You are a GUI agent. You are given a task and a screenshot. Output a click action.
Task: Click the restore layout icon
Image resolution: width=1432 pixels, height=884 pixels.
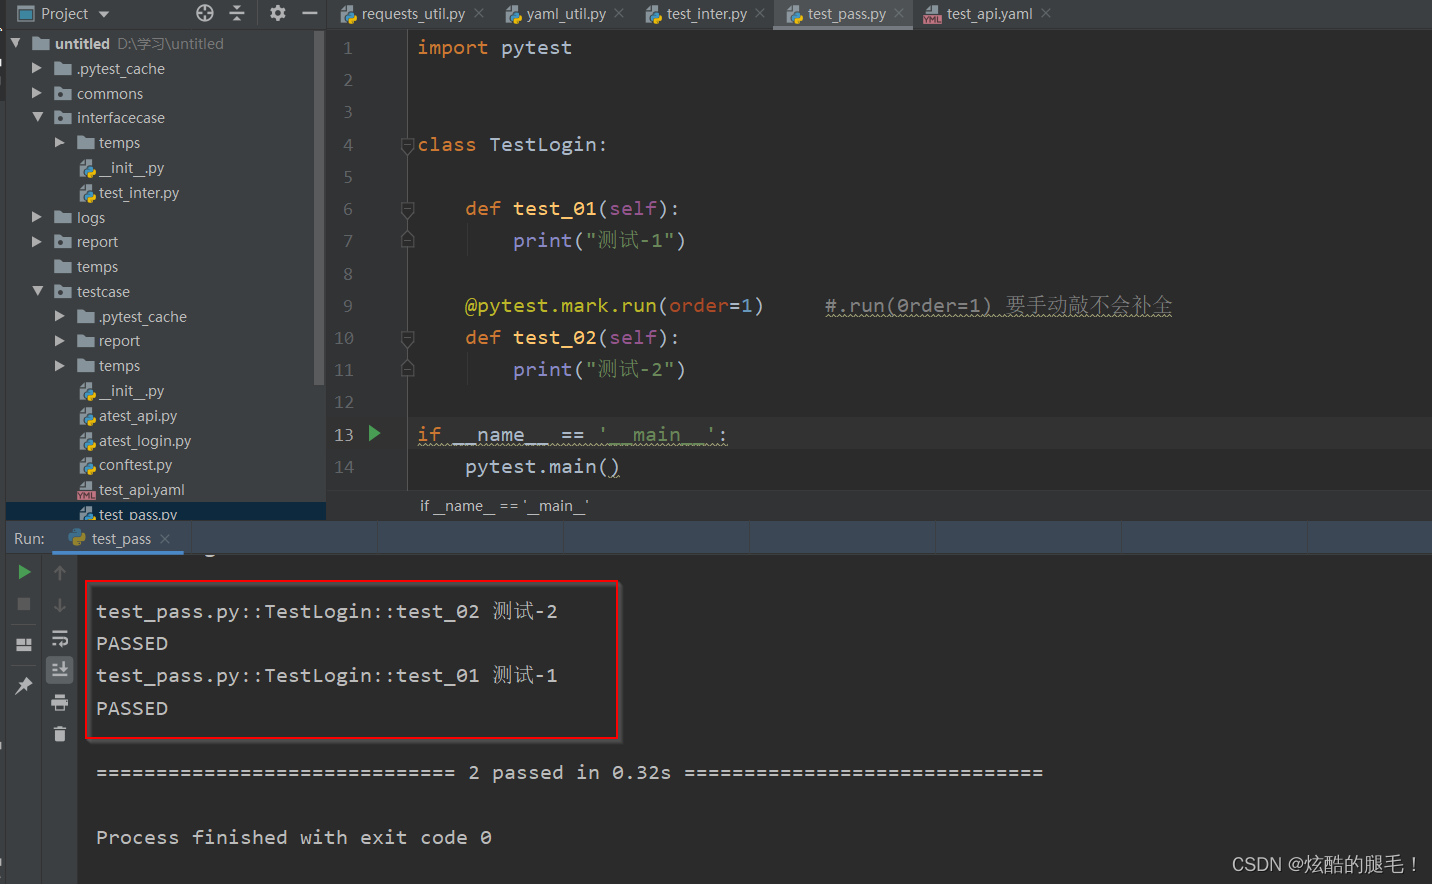click(x=24, y=645)
